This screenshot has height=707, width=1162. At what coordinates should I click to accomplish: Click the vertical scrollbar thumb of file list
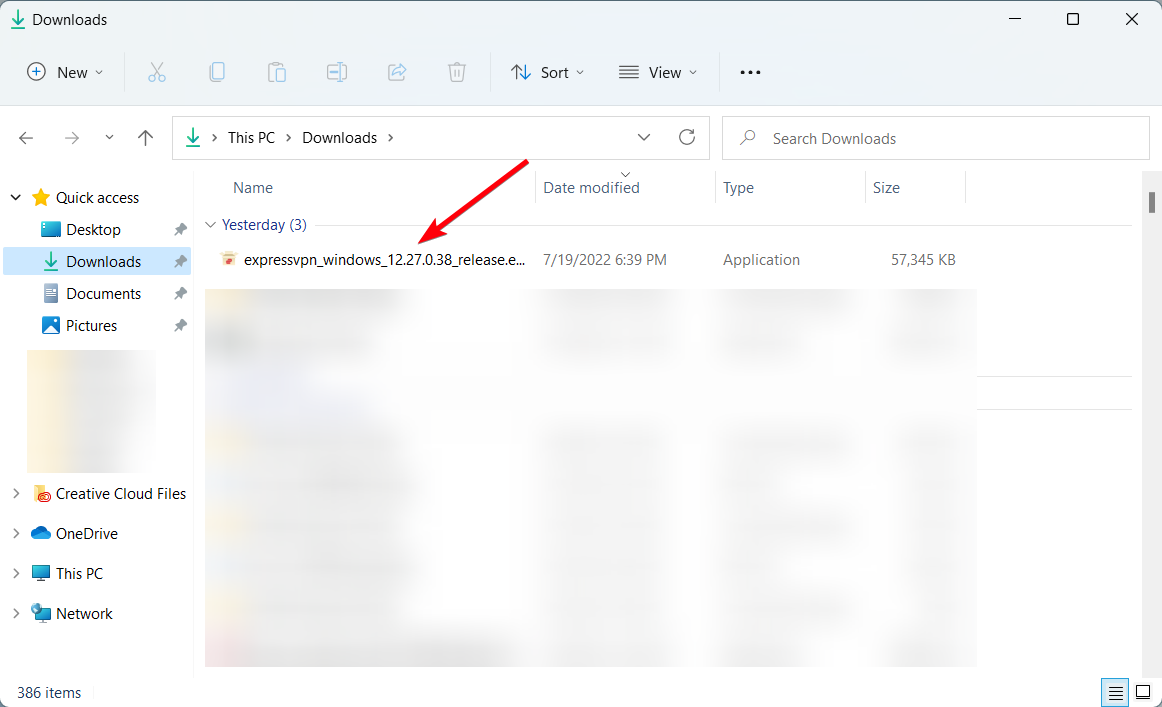pyautogui.click(x=1152, y=202)
